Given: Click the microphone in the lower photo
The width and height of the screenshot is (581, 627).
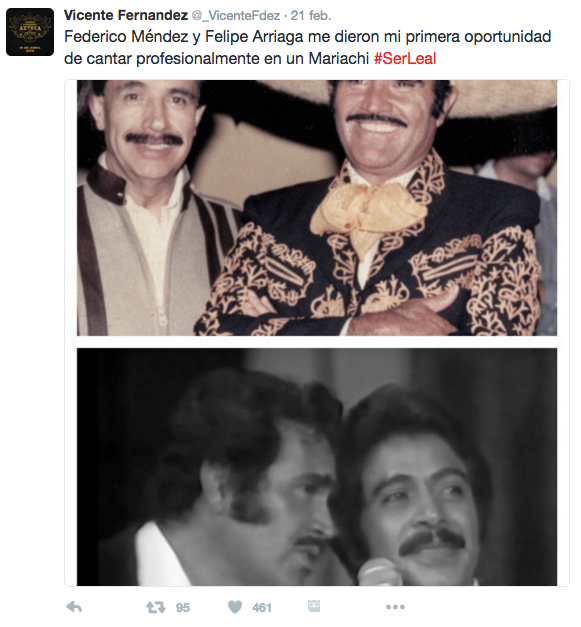Looking at the screenshot, I should click(x=378, y=572).
